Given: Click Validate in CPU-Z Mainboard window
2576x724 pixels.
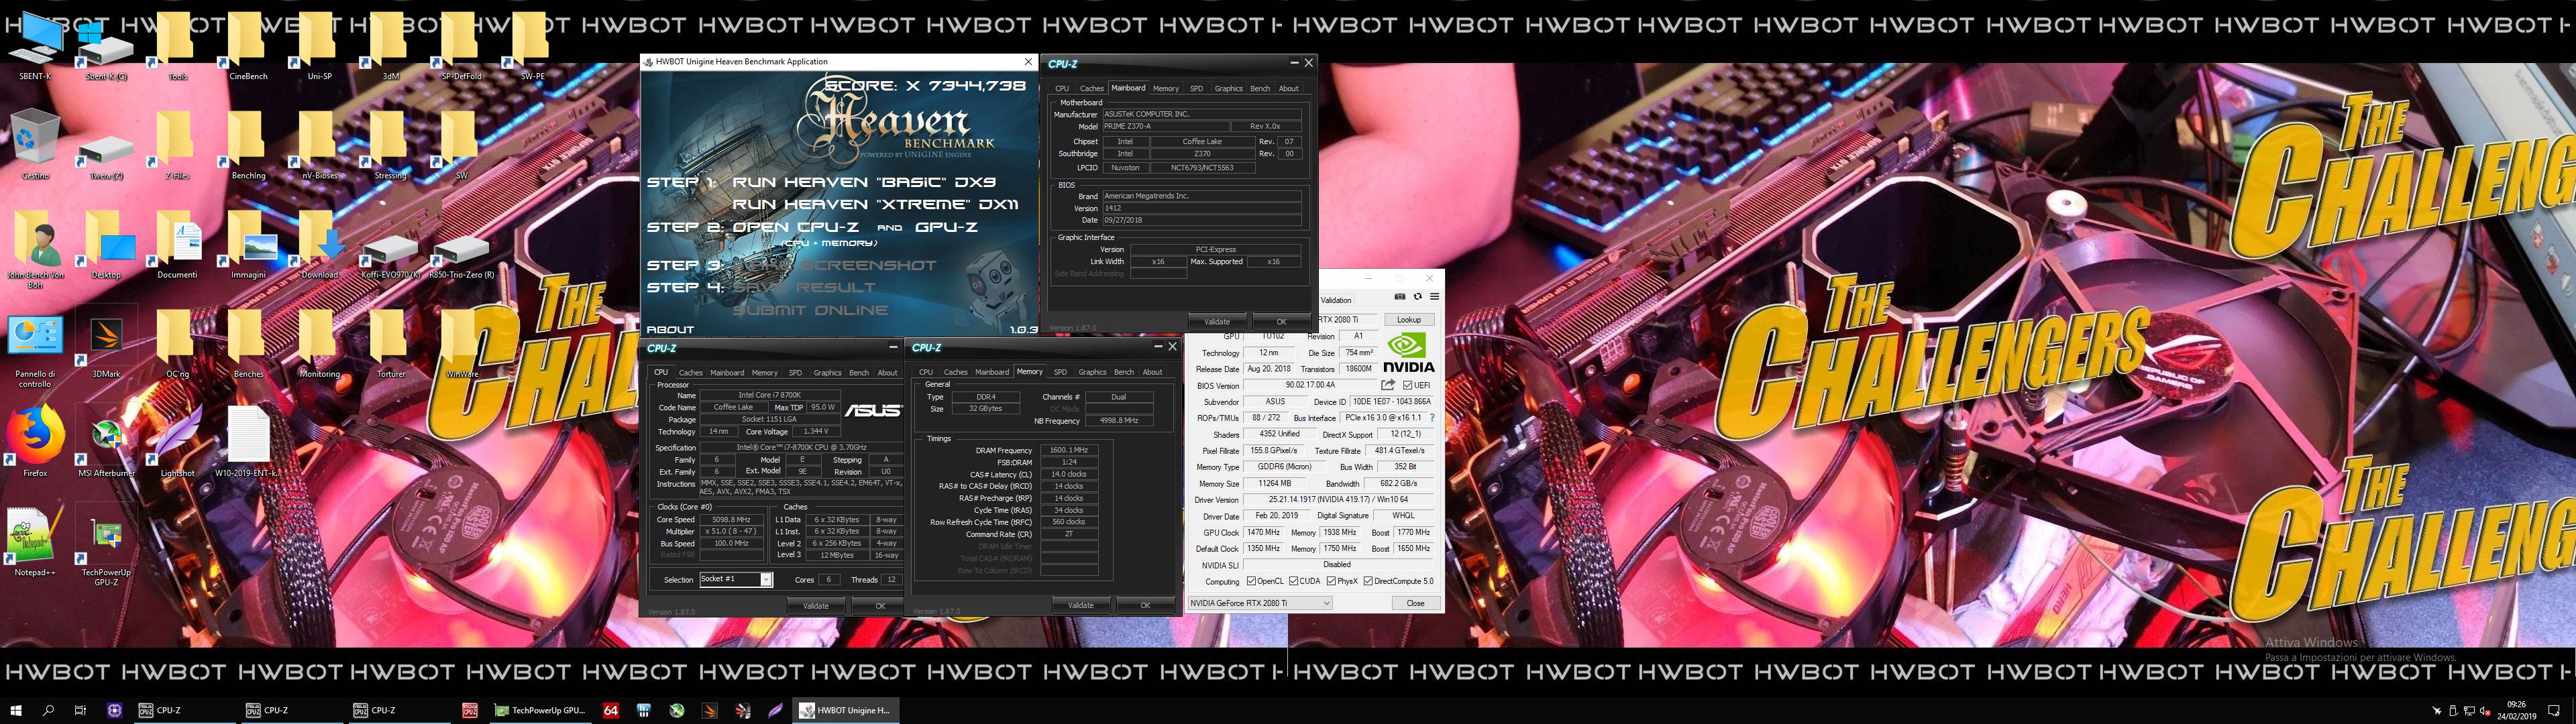Looking at the screenshot, I should (x=1217, y=322).
